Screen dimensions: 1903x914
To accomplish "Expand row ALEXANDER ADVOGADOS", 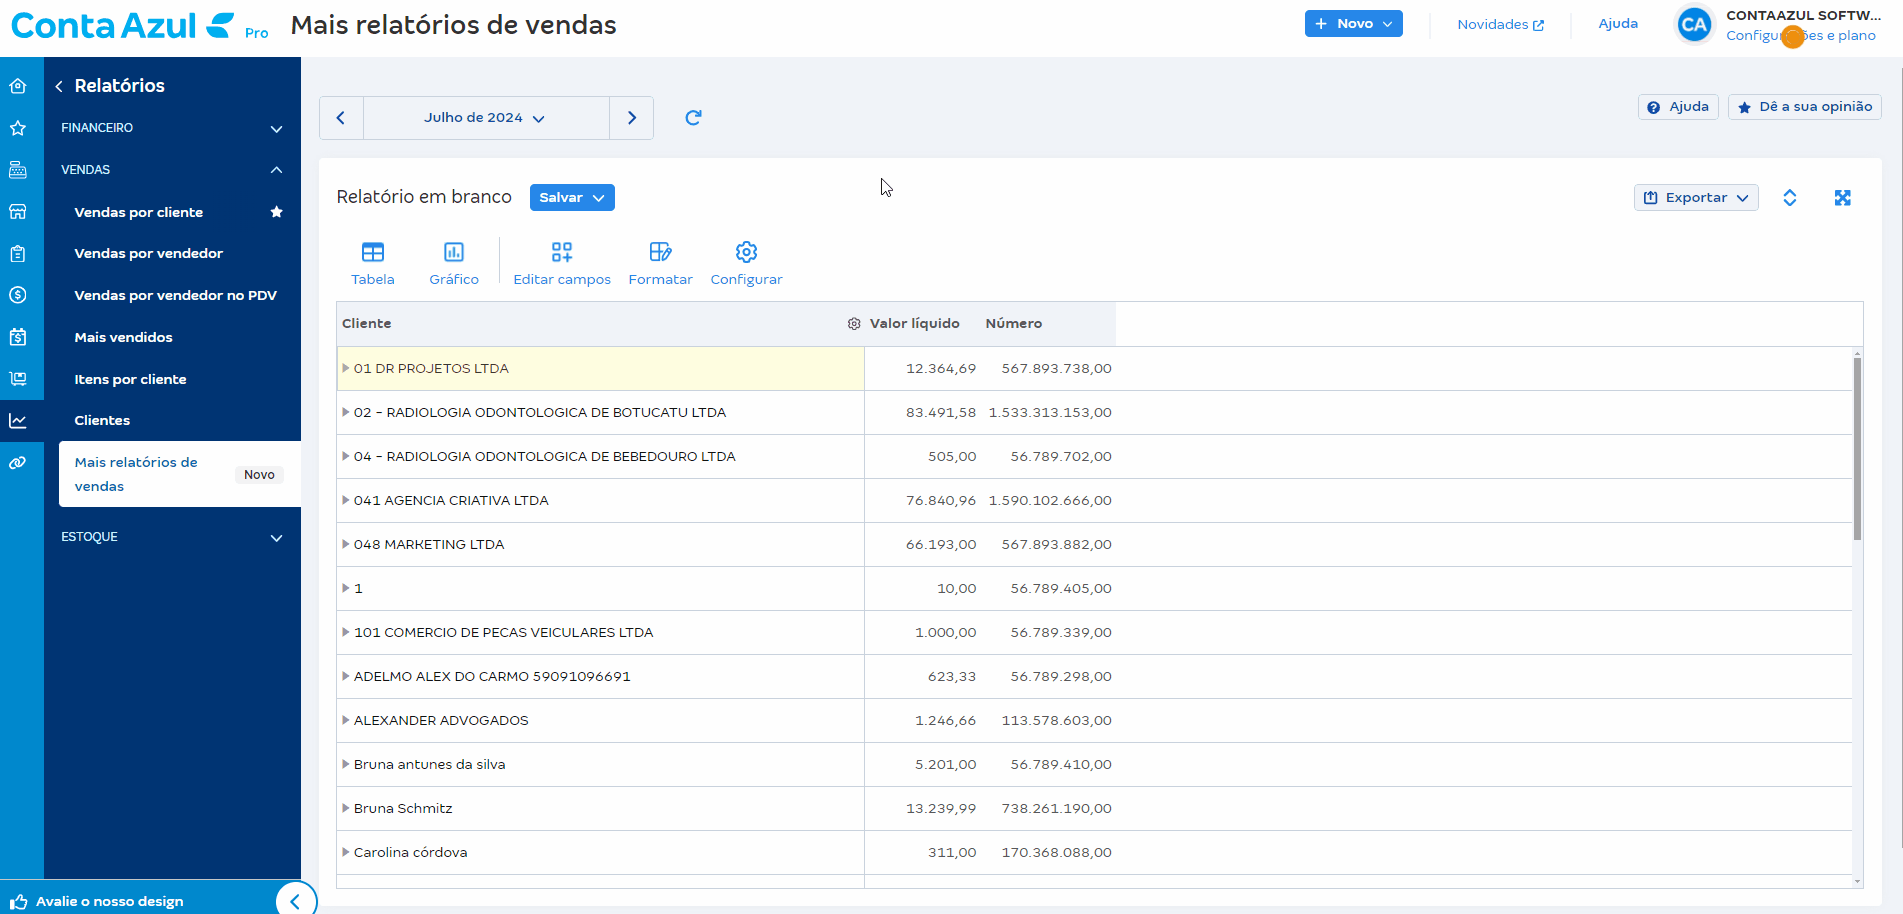I will pyautogui.click(x=346, y=720).
